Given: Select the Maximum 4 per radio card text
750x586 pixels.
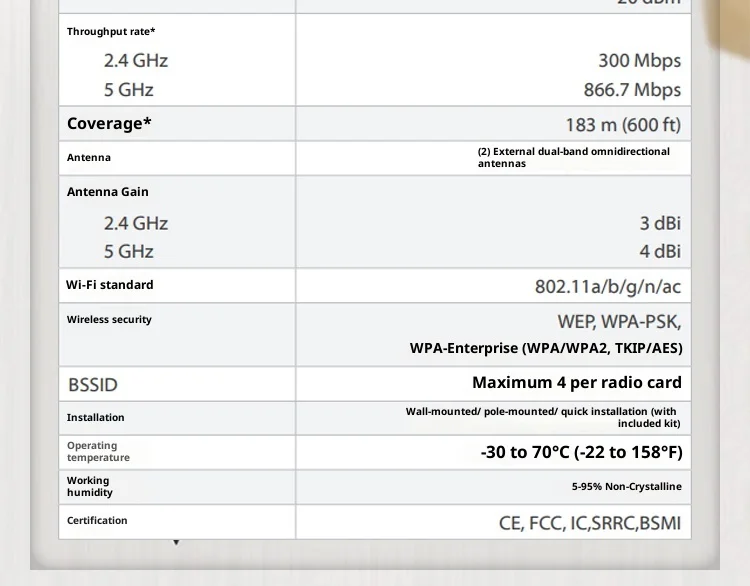Looking at the screenshot, I should (x=576, y=383).
